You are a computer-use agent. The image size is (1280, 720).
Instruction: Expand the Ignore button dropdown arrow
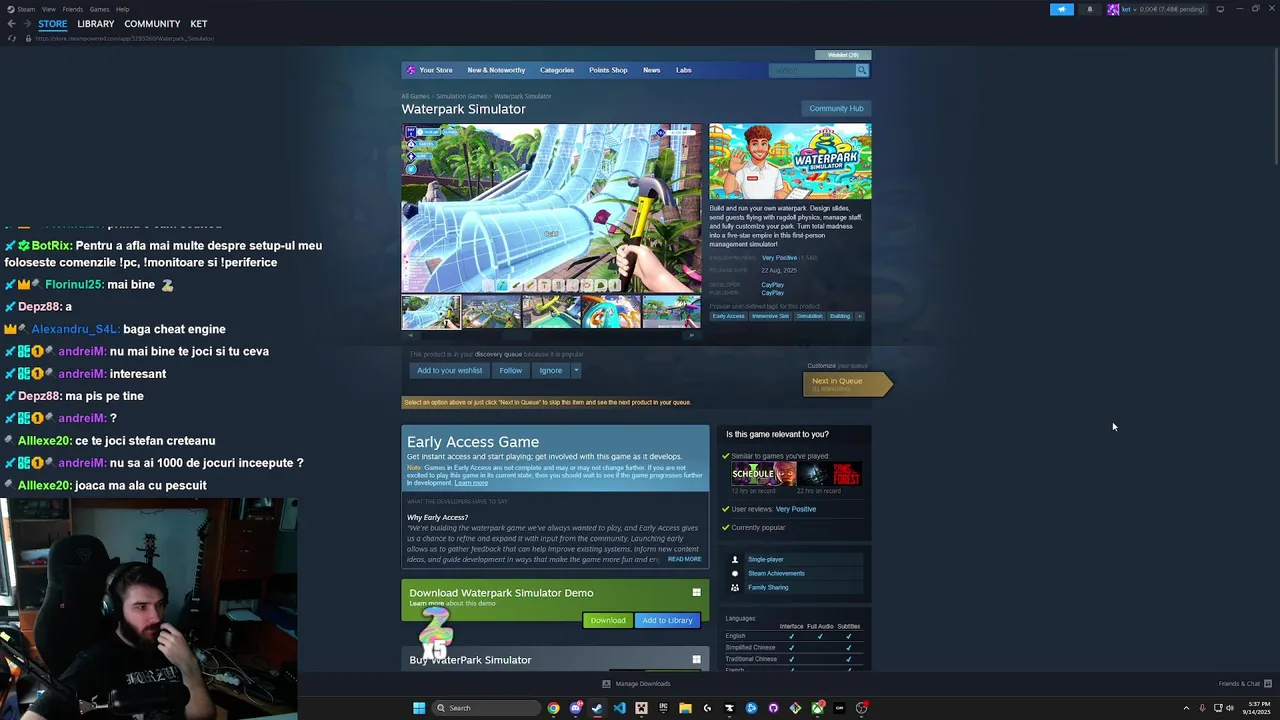click(575, 370)
